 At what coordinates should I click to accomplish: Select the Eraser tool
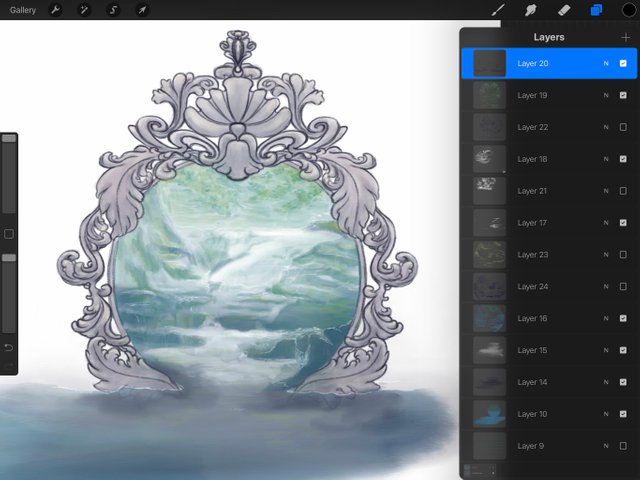pos(564,10)
